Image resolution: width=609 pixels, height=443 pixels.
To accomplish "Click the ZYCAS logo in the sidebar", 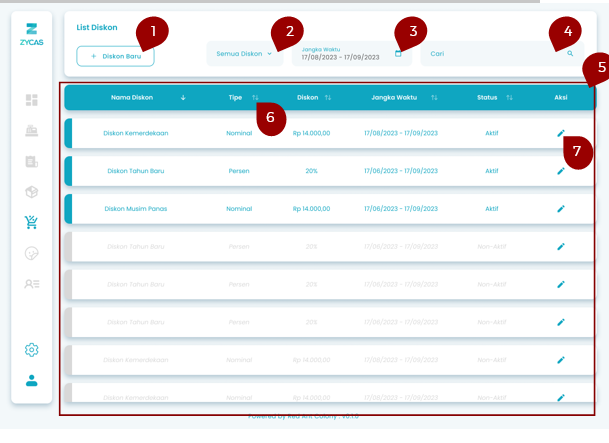I will pos(31,34).
